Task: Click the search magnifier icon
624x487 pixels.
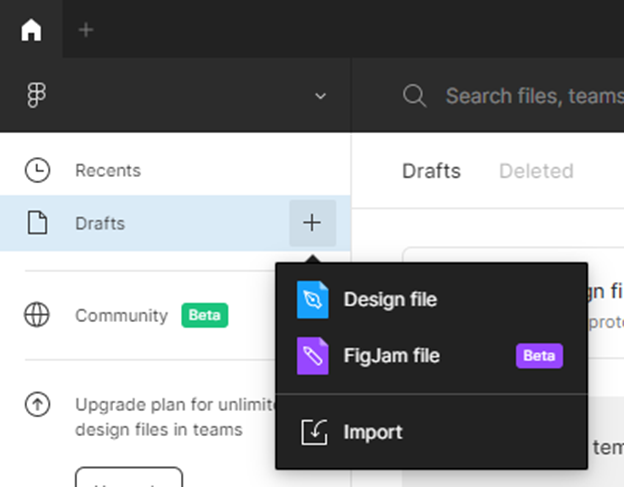Action: click(414, 96)
